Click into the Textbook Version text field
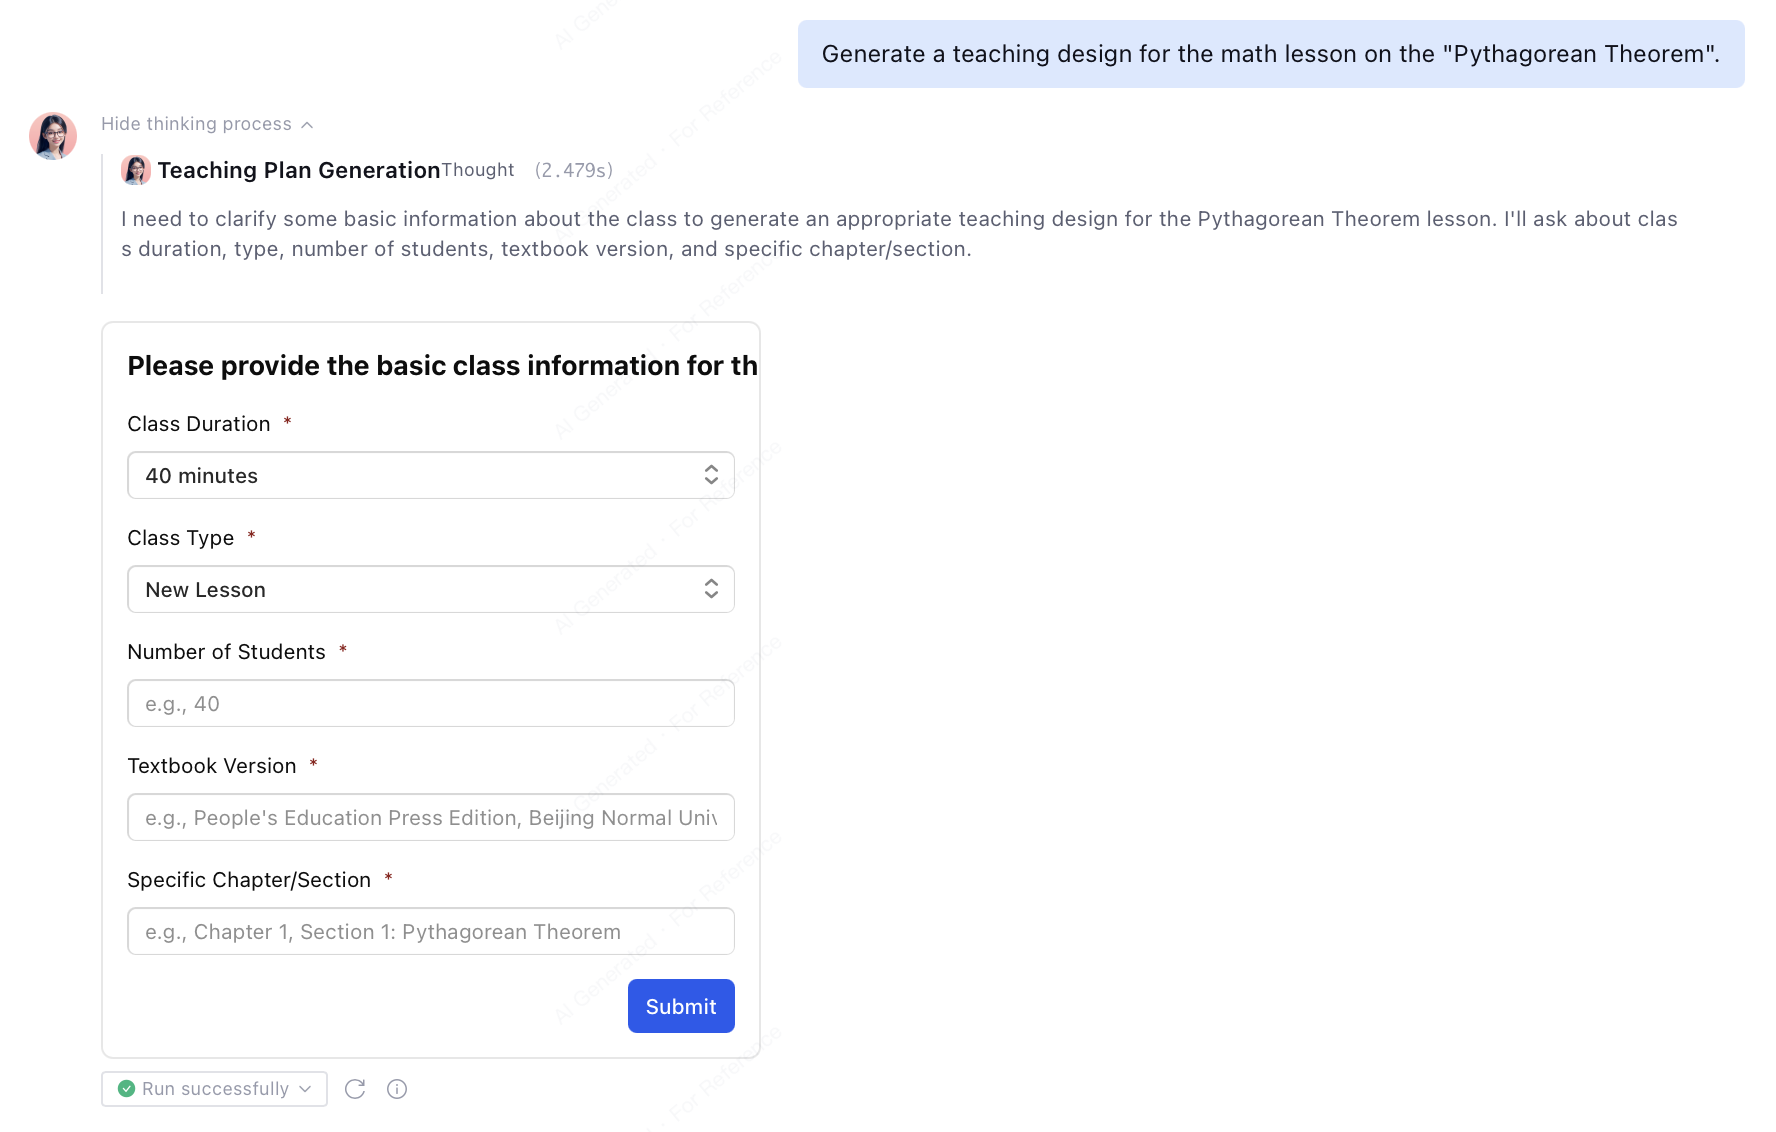Image resolution: width=1776 pixels, height=1132 pixels. 431,817
